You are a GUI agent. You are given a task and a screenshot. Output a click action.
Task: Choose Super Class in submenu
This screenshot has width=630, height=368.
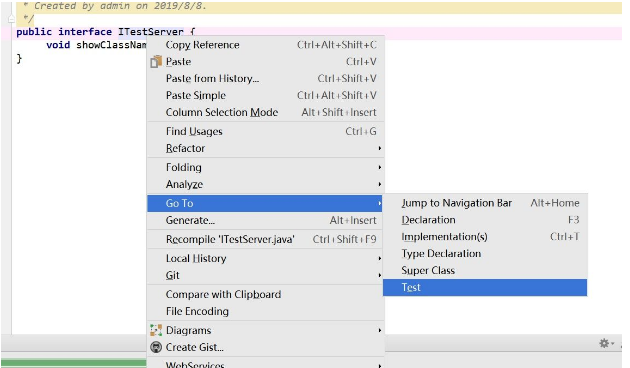click(485, 271)
